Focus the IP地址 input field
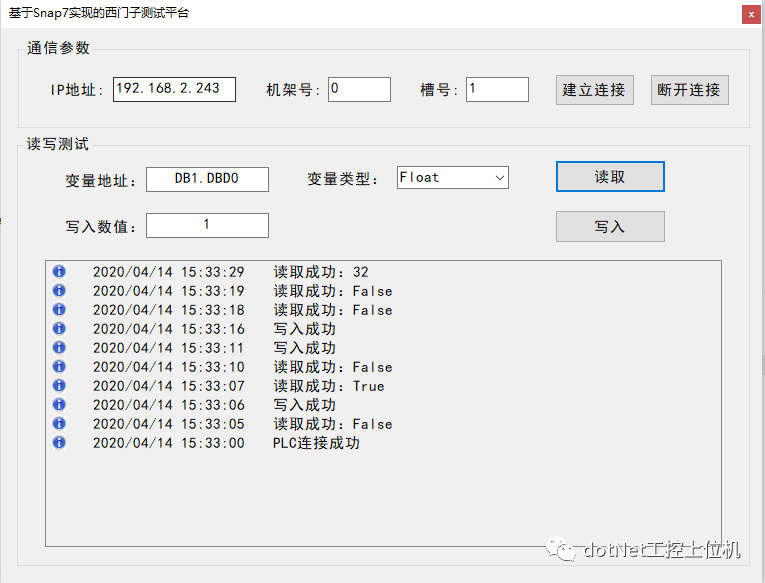This screenshot has height=583, width=765. [174, 89]
